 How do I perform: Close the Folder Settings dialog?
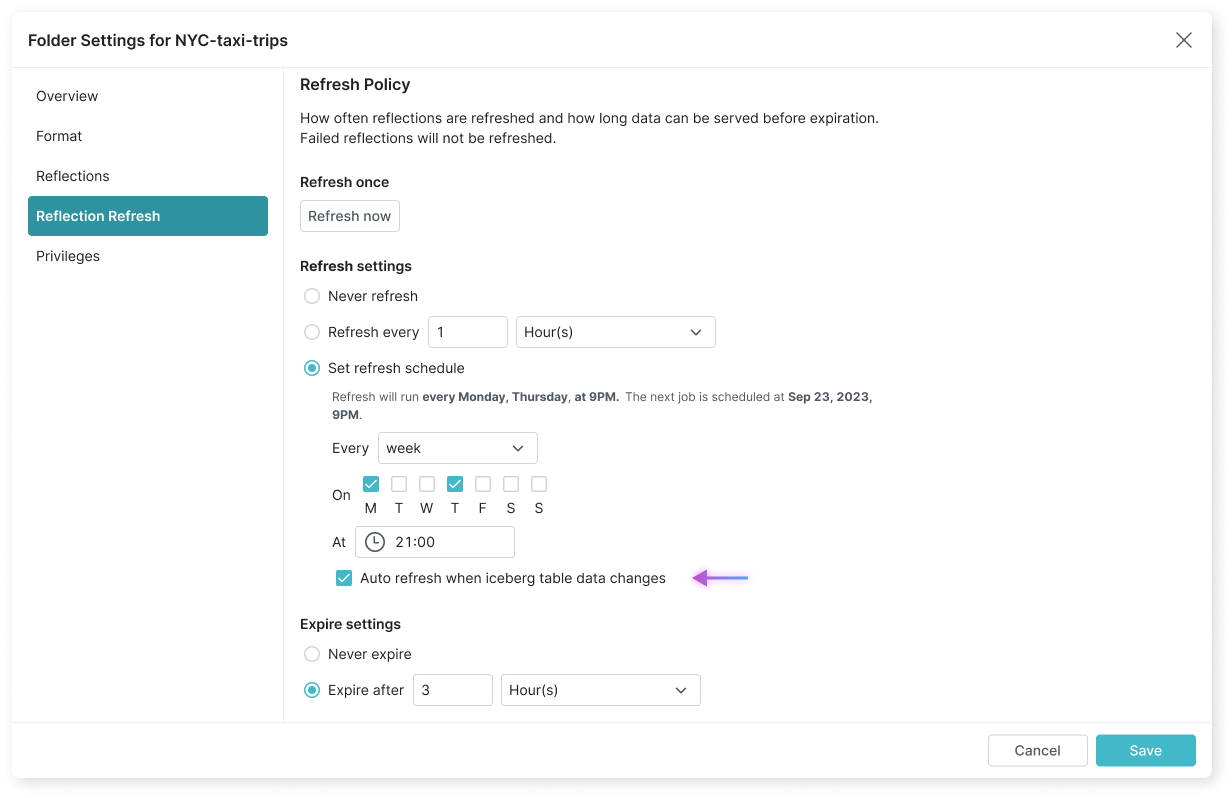click(x=1184, y=40)
